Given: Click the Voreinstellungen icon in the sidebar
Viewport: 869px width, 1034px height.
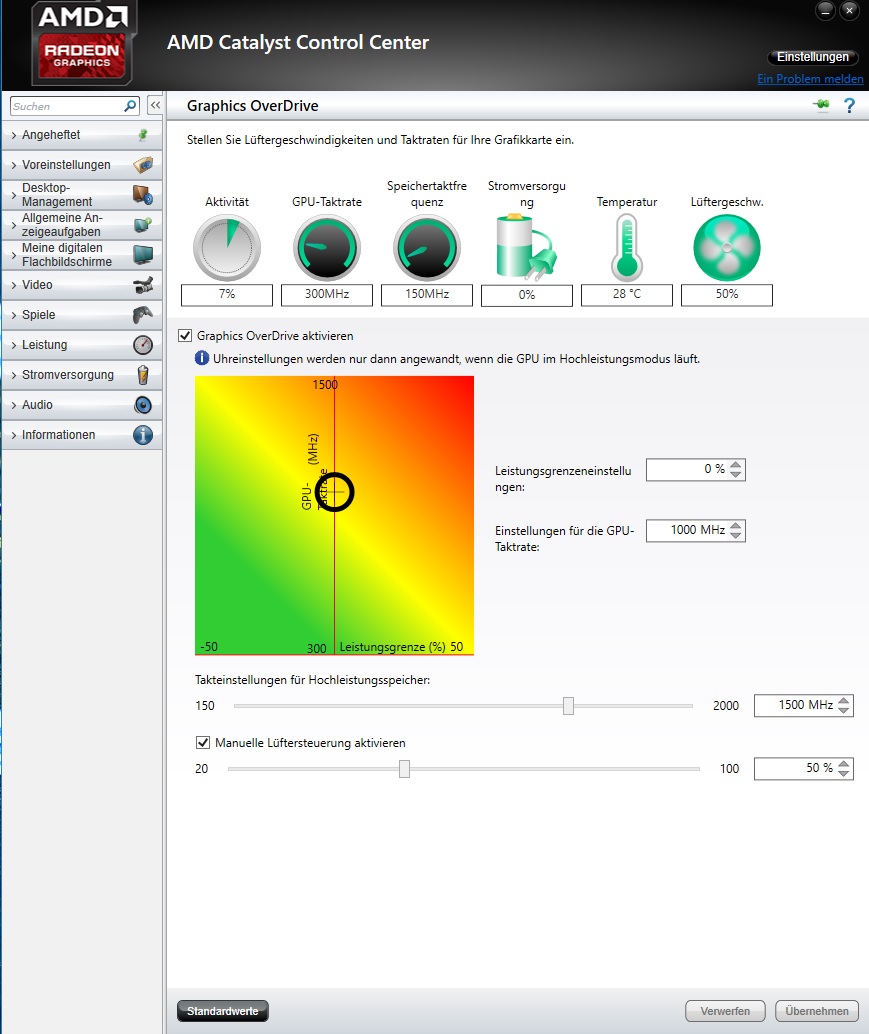Looking at the screenshot, I should tap(143, 164).
